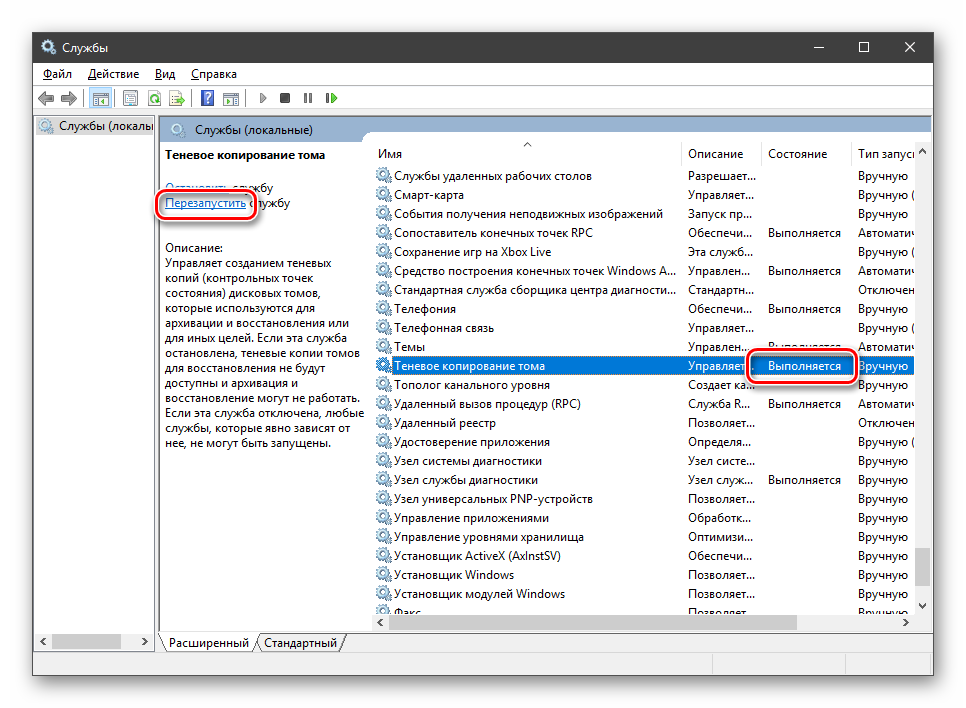Screen dimensions: 966x708
Task: Click the right arrow of the list's horizontal scrollbar
Action: (x=906, y=622)
